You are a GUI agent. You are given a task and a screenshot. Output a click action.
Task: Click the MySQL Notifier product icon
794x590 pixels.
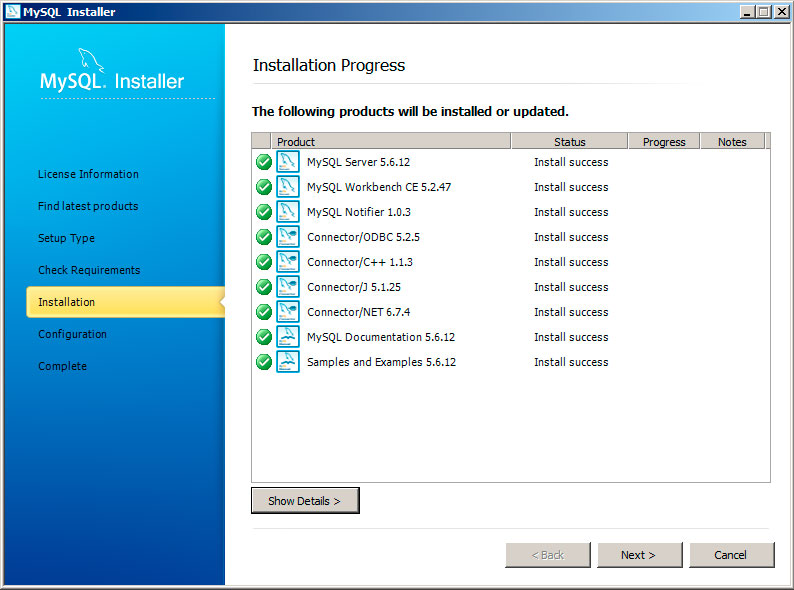coord(288,212)
